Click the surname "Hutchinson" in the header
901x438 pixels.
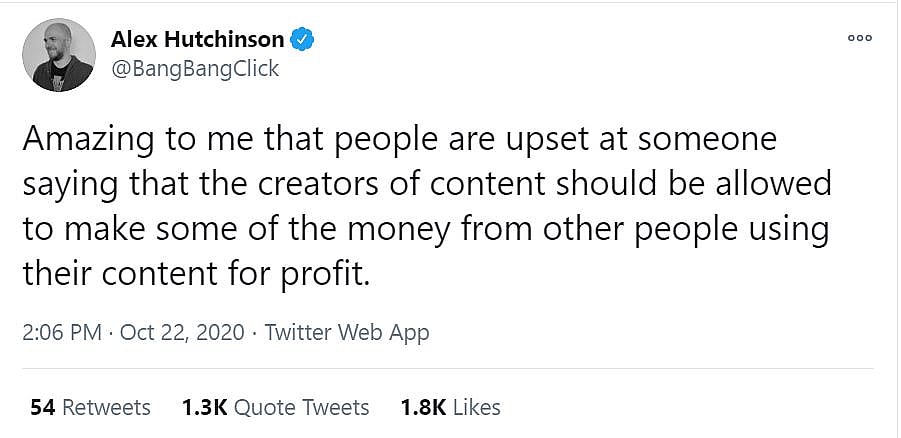click(231, 41)
